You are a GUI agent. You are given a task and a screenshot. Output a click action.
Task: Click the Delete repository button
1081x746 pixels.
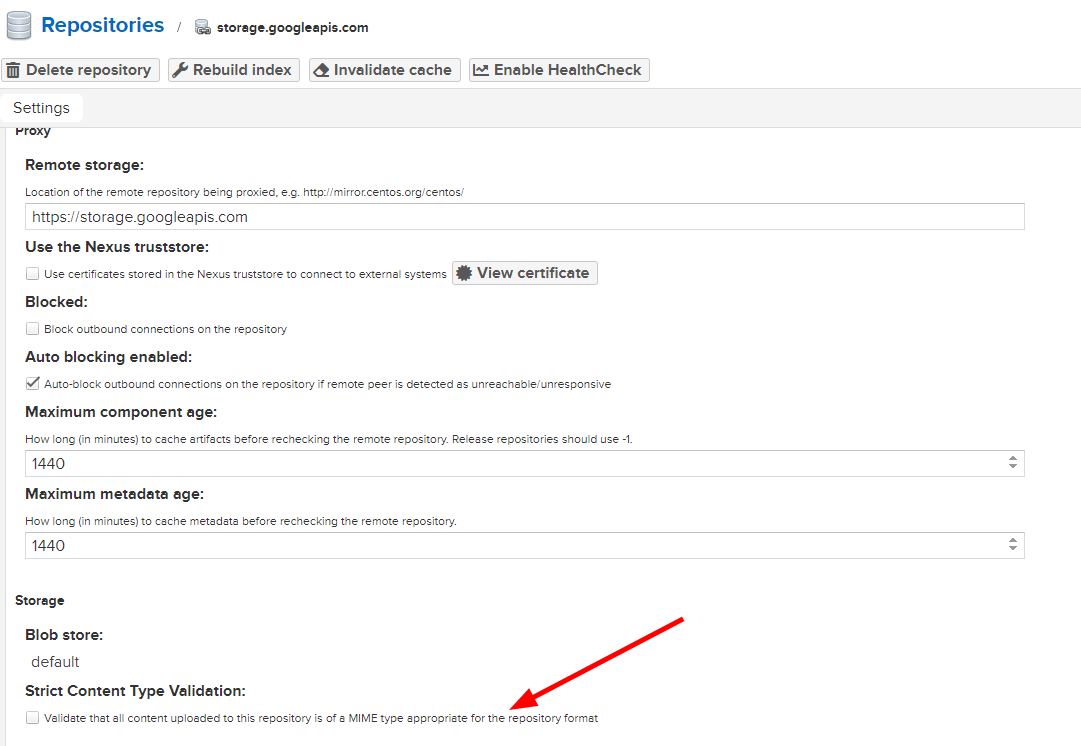click(x=81, y=70)
